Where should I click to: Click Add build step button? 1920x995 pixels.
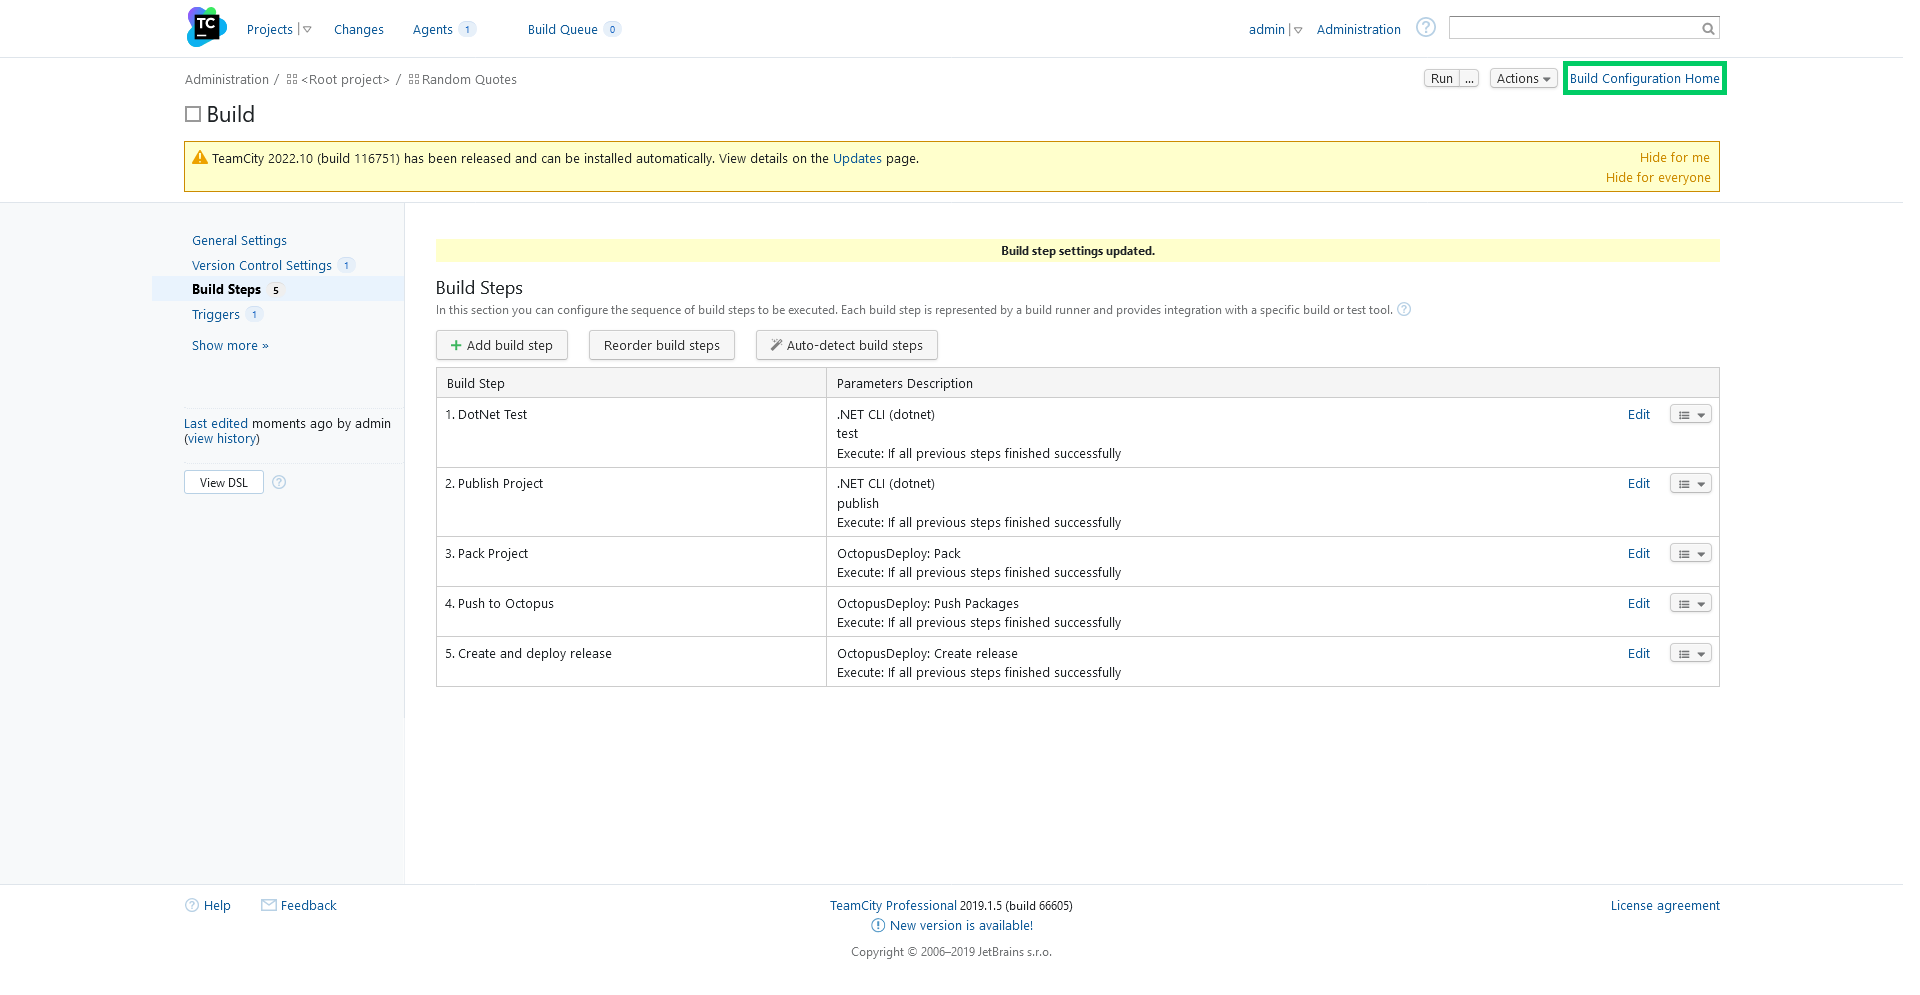click(502, 345)
